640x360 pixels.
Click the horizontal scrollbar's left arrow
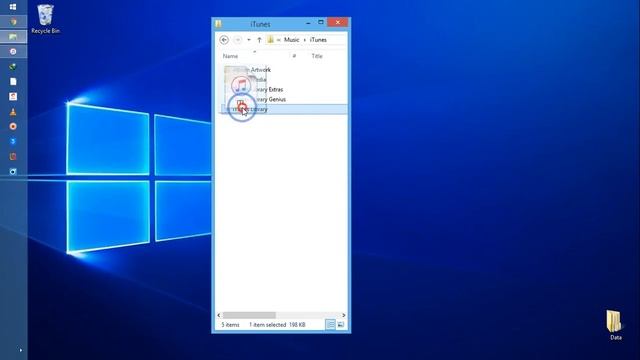219,315
